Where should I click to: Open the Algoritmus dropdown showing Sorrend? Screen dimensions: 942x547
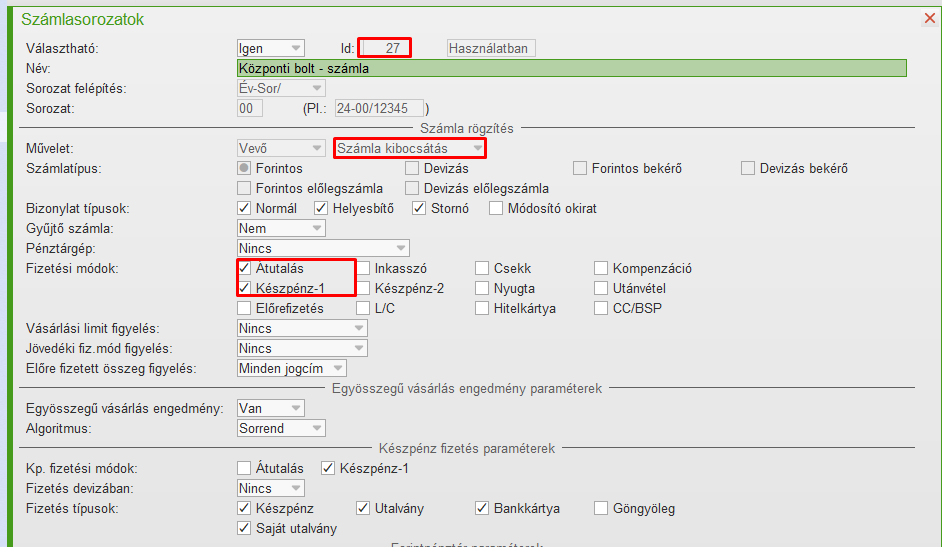click(x=281, y=428)
